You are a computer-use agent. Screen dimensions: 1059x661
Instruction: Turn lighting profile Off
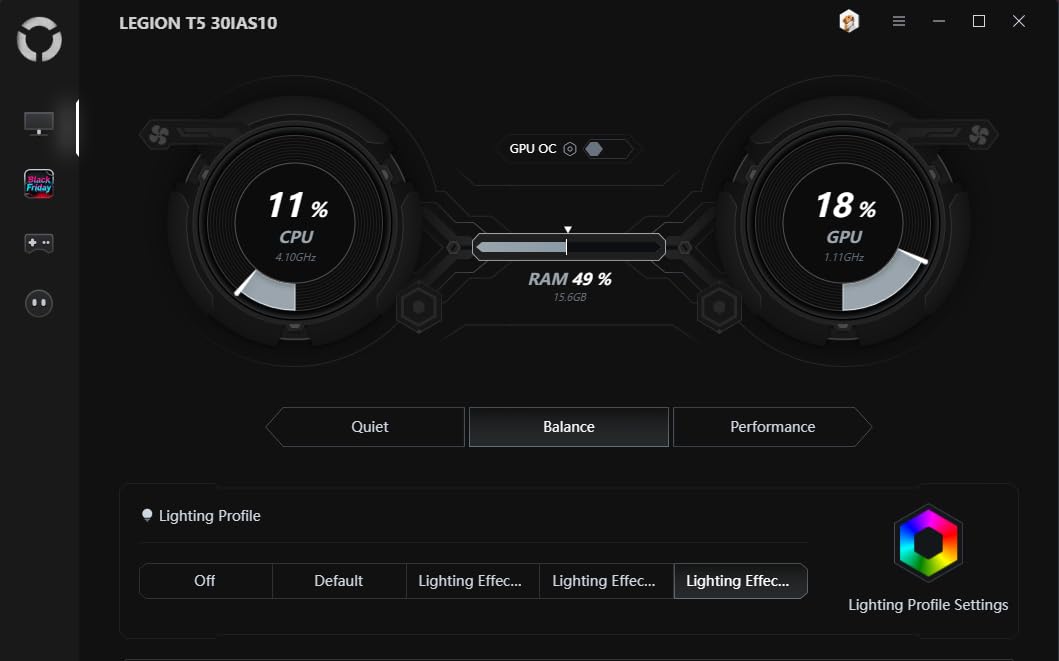click(205, 581)
